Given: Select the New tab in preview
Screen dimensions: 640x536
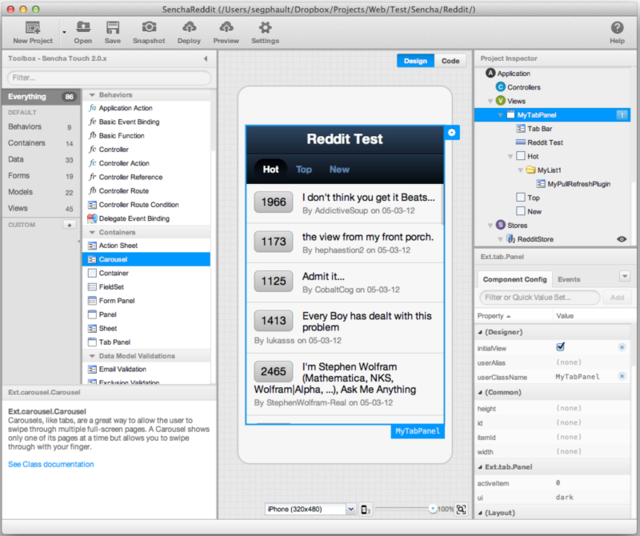Looking at the screenshot, I should click(339, 169).
